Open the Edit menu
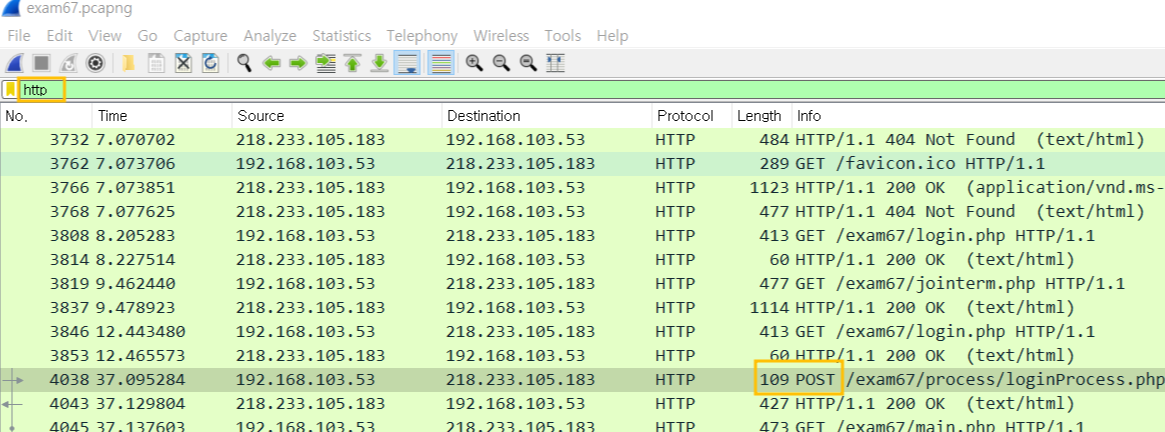Screen dimensions: 1165x432 coord(59,36)
